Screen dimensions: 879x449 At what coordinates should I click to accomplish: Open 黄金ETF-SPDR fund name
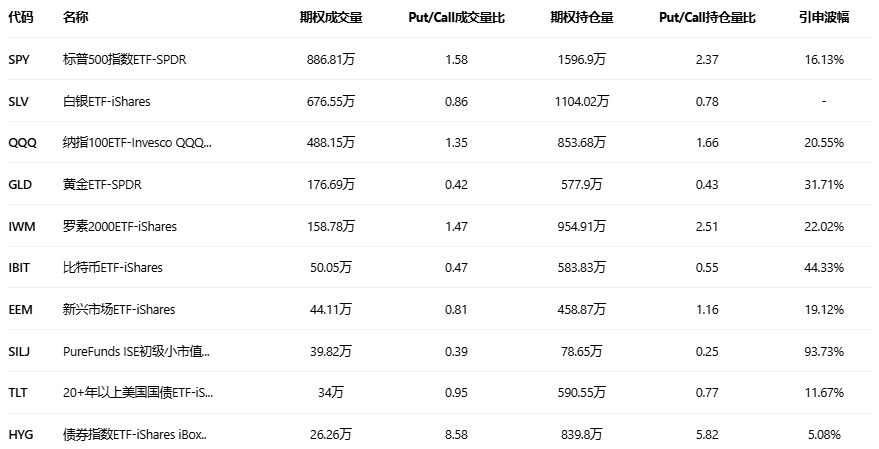(x=104, y=185)
